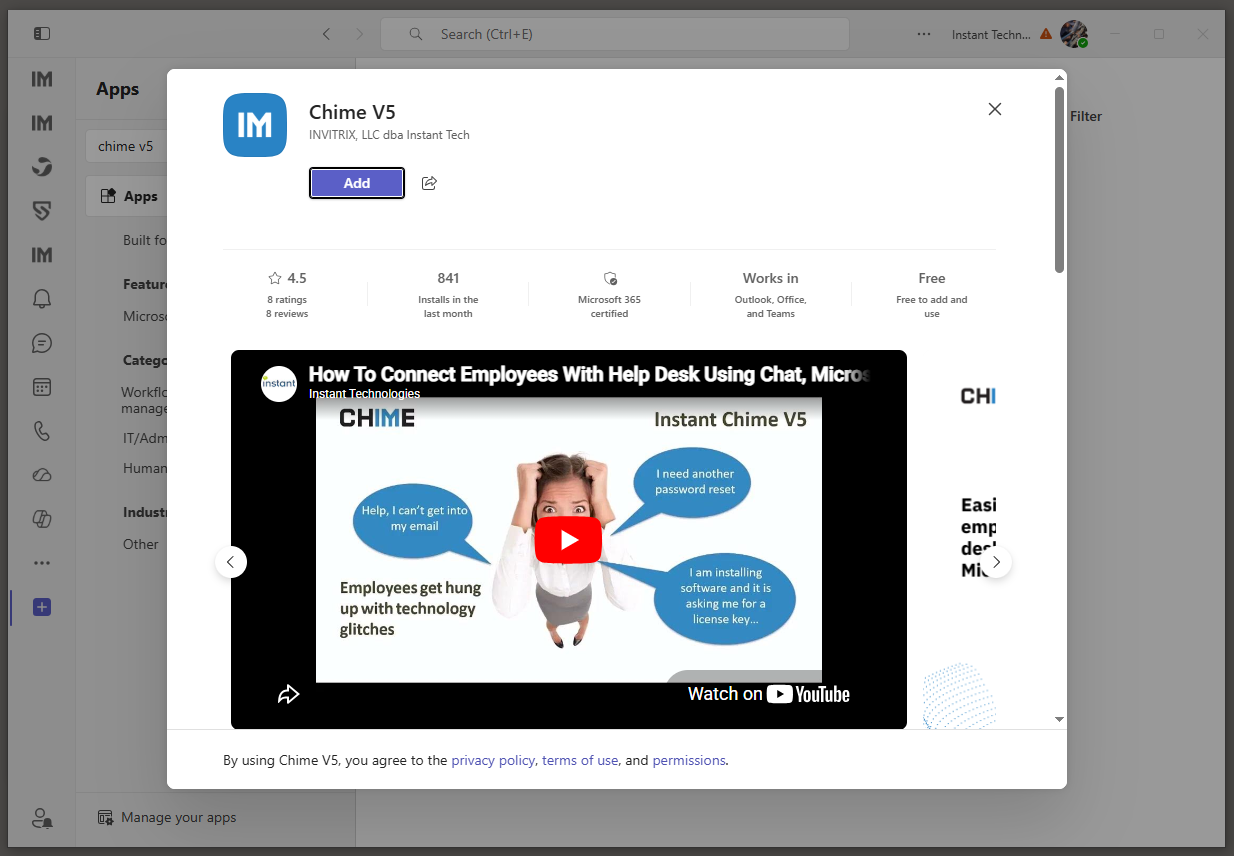The width and height of the screenshot is (1234, 856).
Task: Select the Workflo... manage... category
Action: 144,400
